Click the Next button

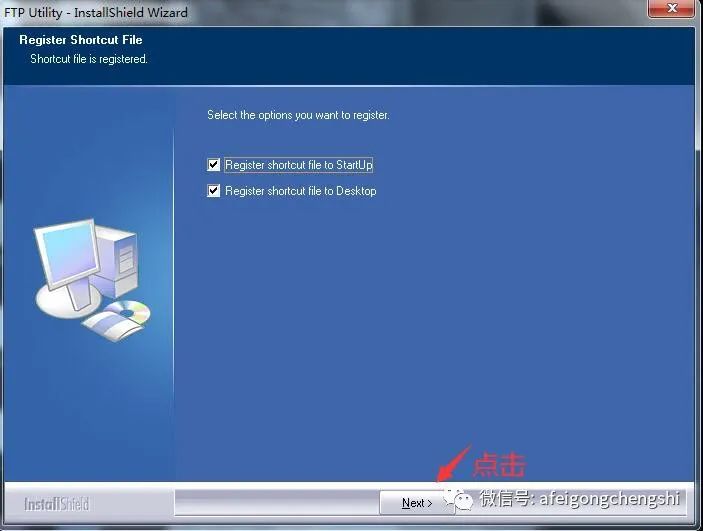coord(417,503)
